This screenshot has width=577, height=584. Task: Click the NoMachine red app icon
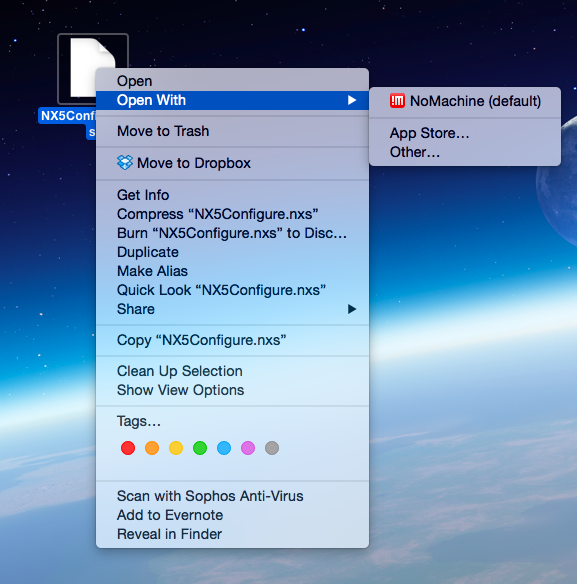coord(397,101)
